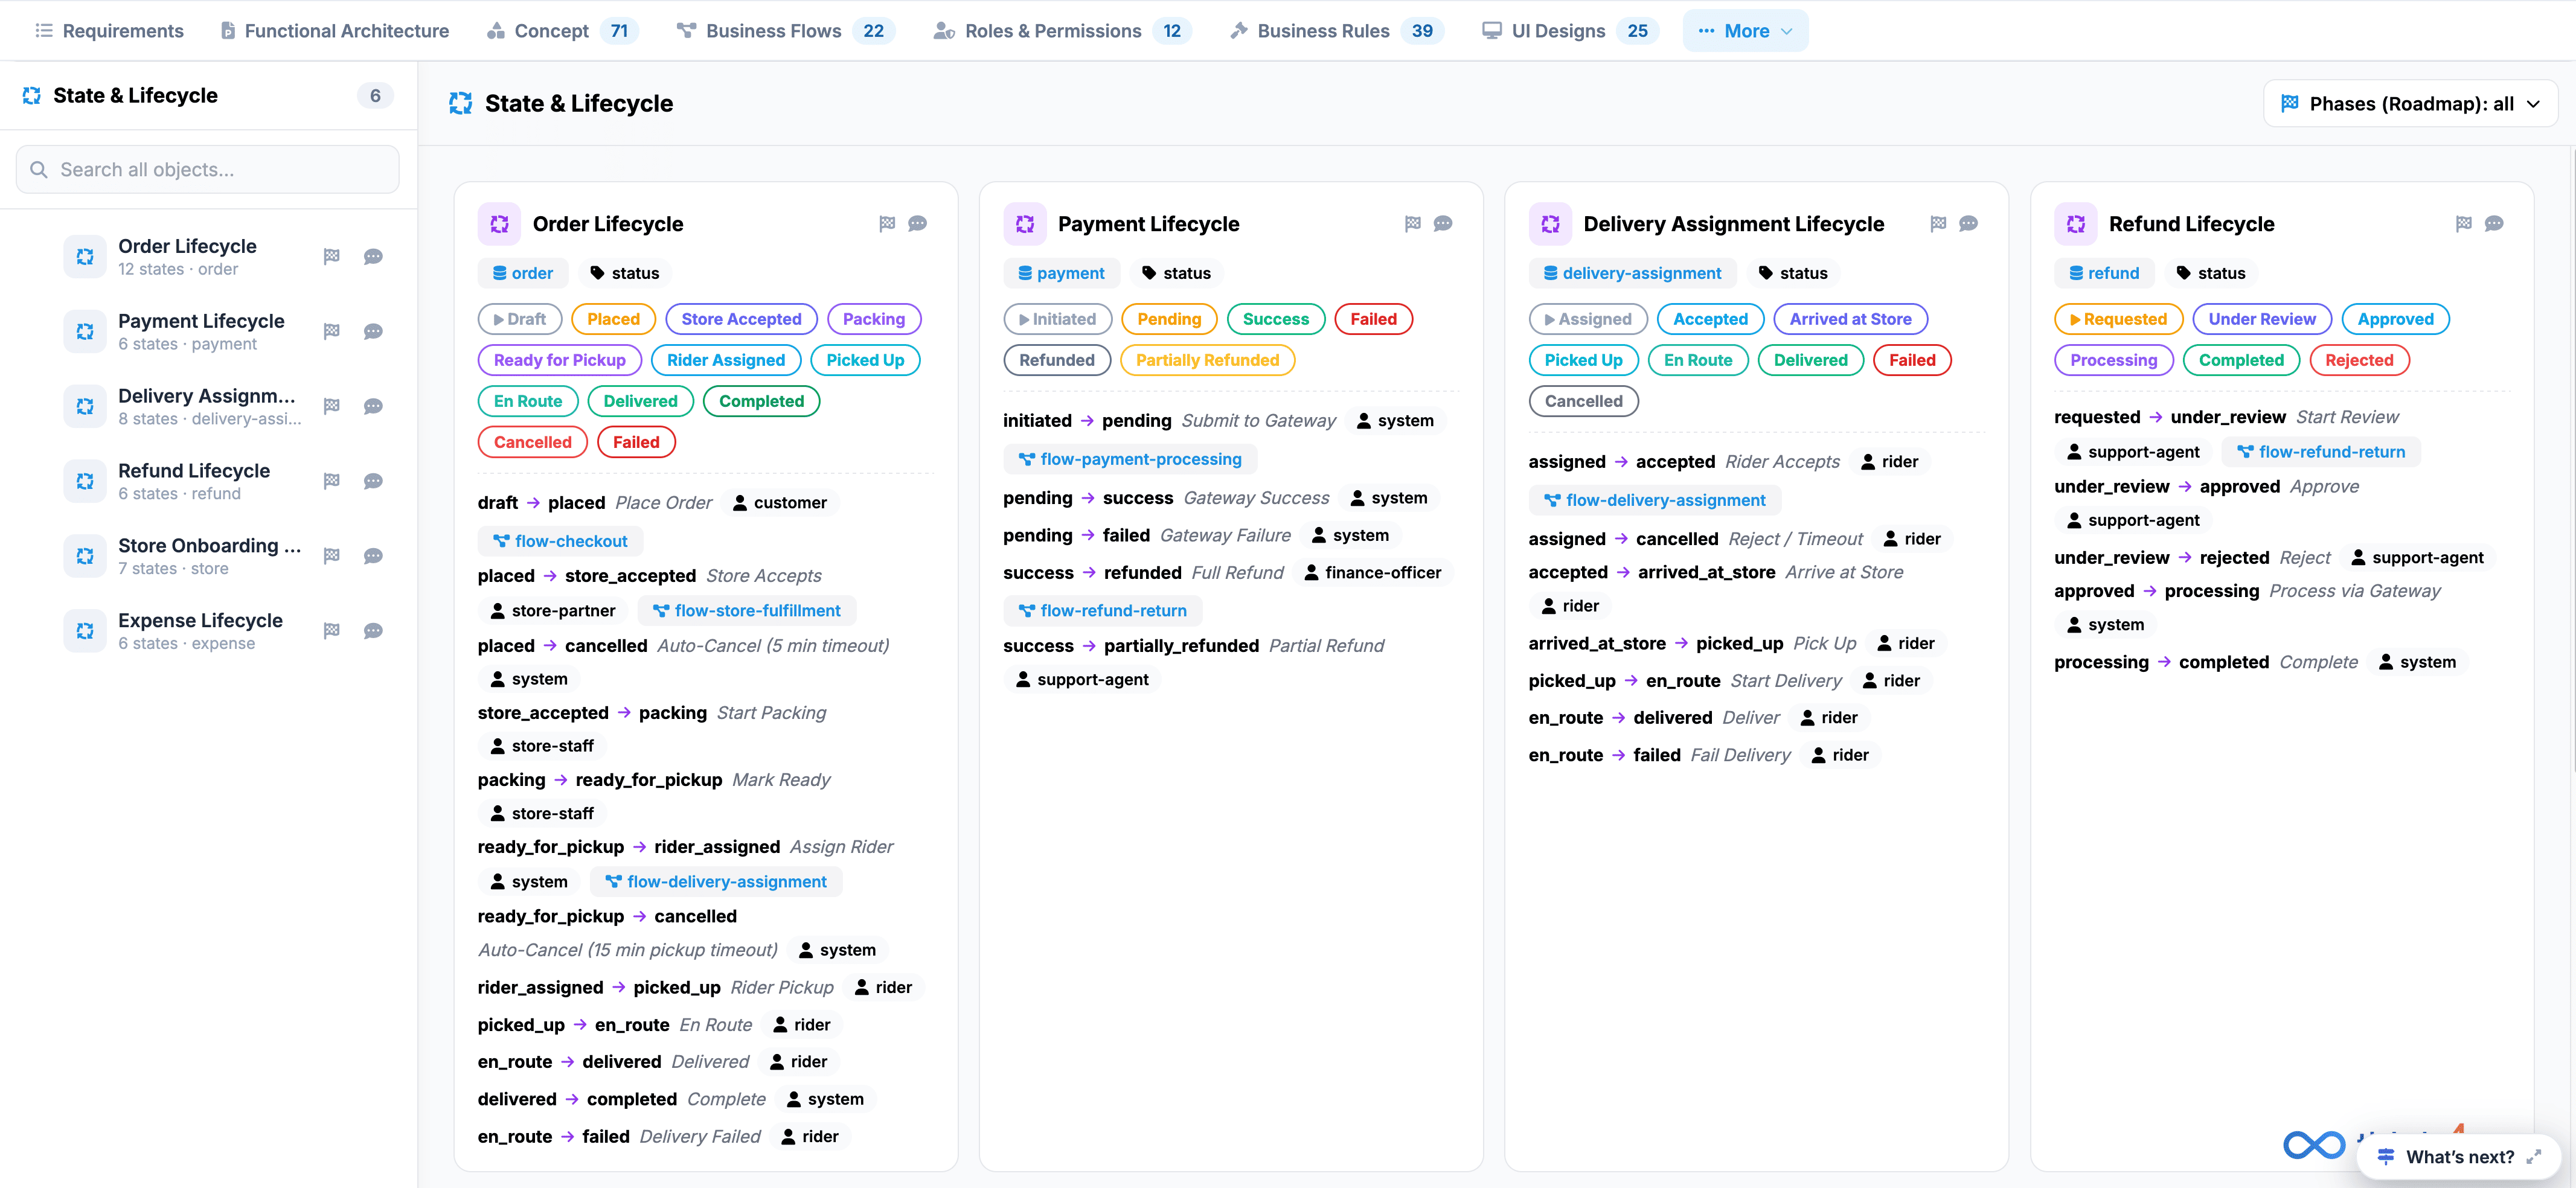Click flag icon on Order Lifecycle card

pos(887,224)
